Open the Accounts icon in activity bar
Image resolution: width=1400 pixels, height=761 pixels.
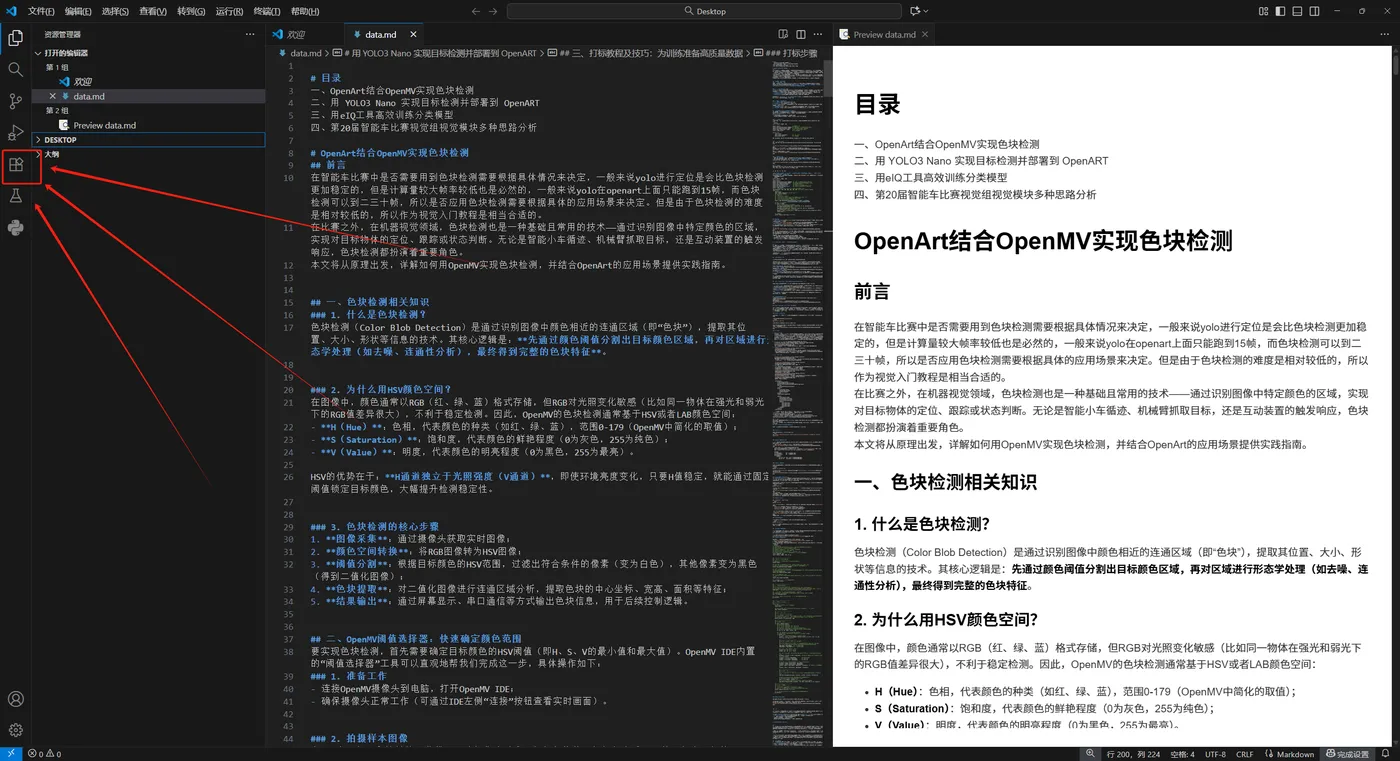click(x=15, y=699)
